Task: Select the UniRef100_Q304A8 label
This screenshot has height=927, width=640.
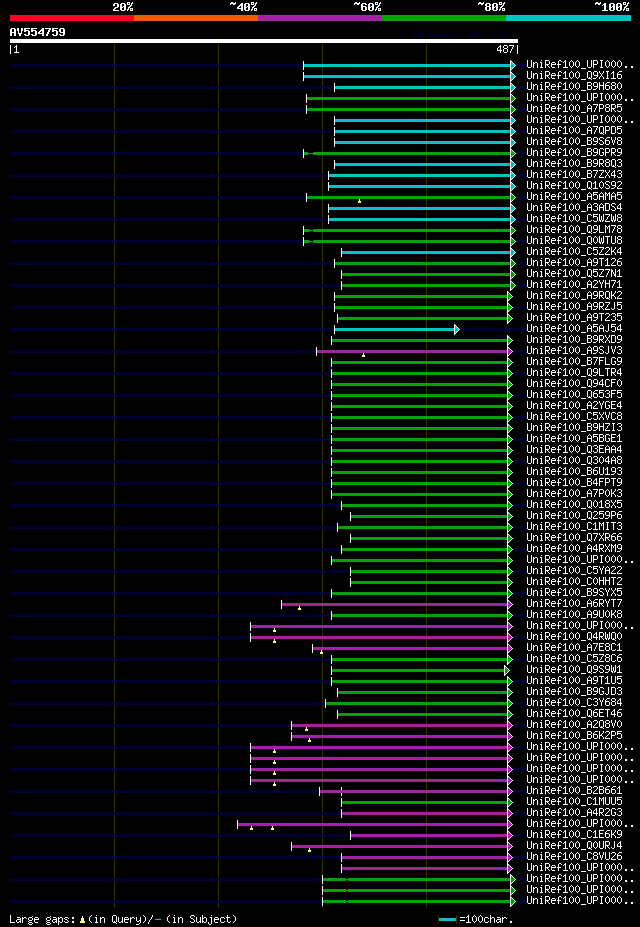Action: pyautogui.click(x=574, y=460)
